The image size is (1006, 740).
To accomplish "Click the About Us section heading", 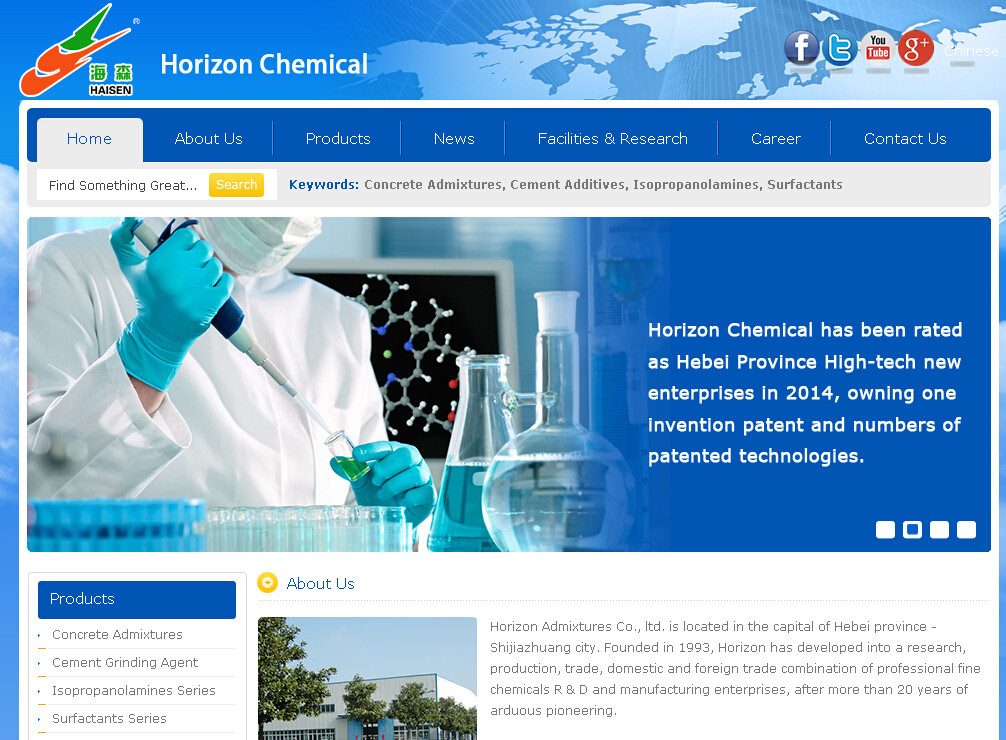I will pos(320,583).
